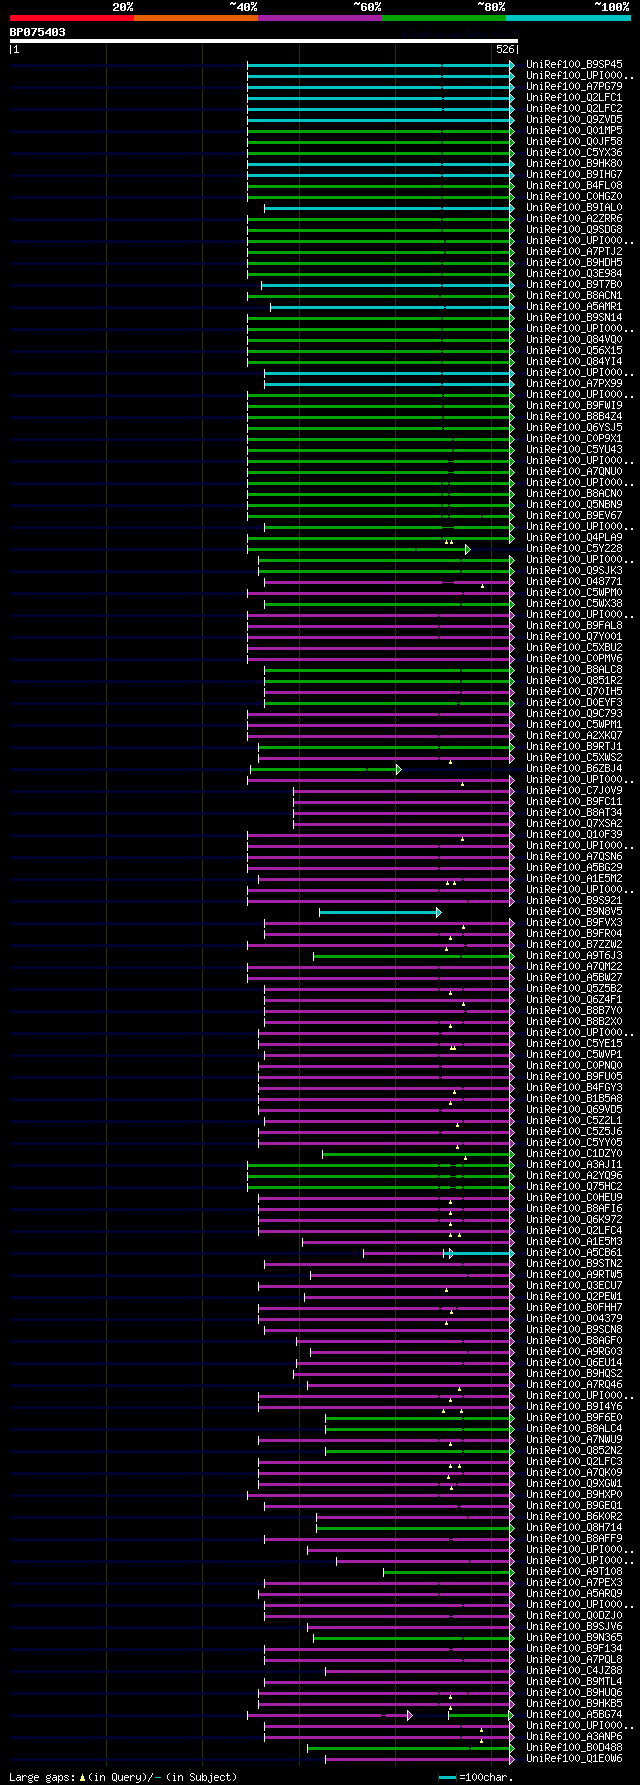
Task: Open hit UniRef100_Q9ZVD5
Action: pyautogui.click(x=574, y=119)
